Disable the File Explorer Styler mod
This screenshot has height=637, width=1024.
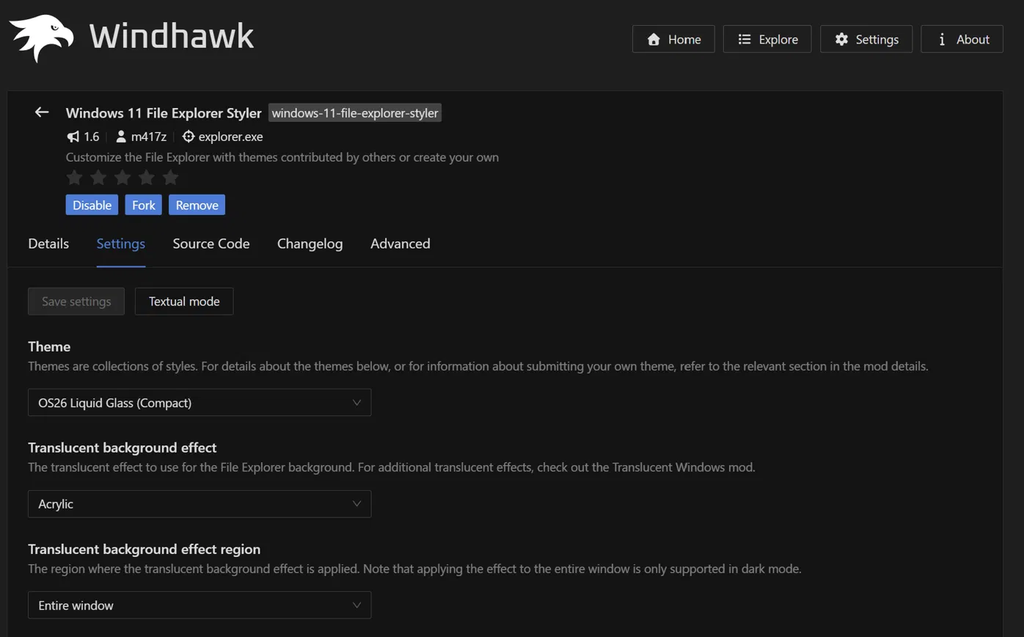pyautogui.click(x=92, y=205)
